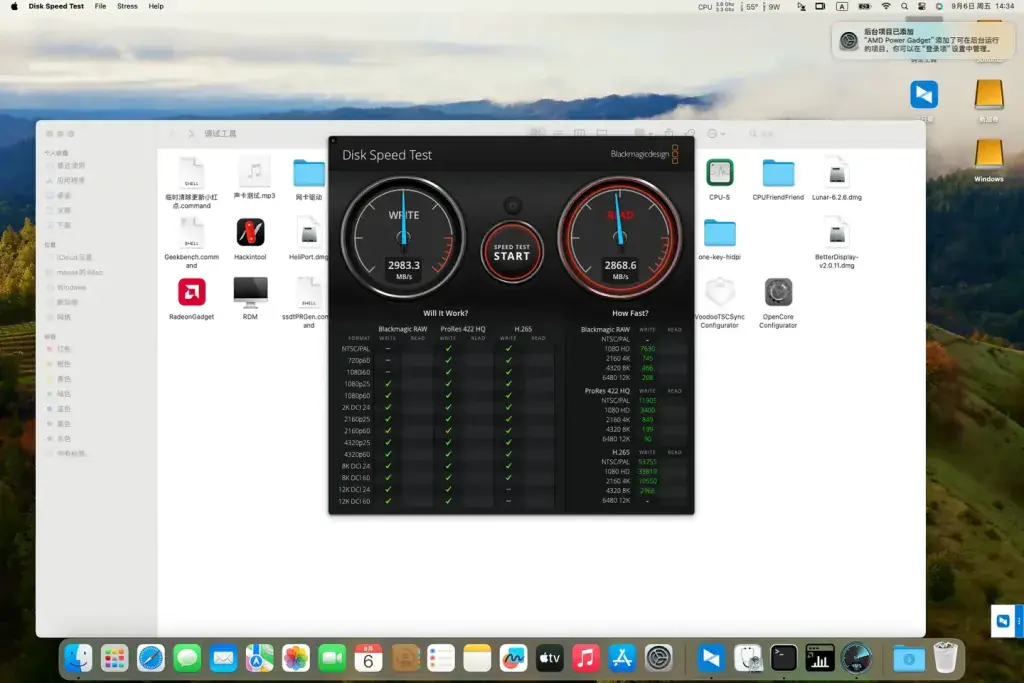Open Terminal from the Dock
Viewport: 1024px width, 683px height.
tap(783, 658)
